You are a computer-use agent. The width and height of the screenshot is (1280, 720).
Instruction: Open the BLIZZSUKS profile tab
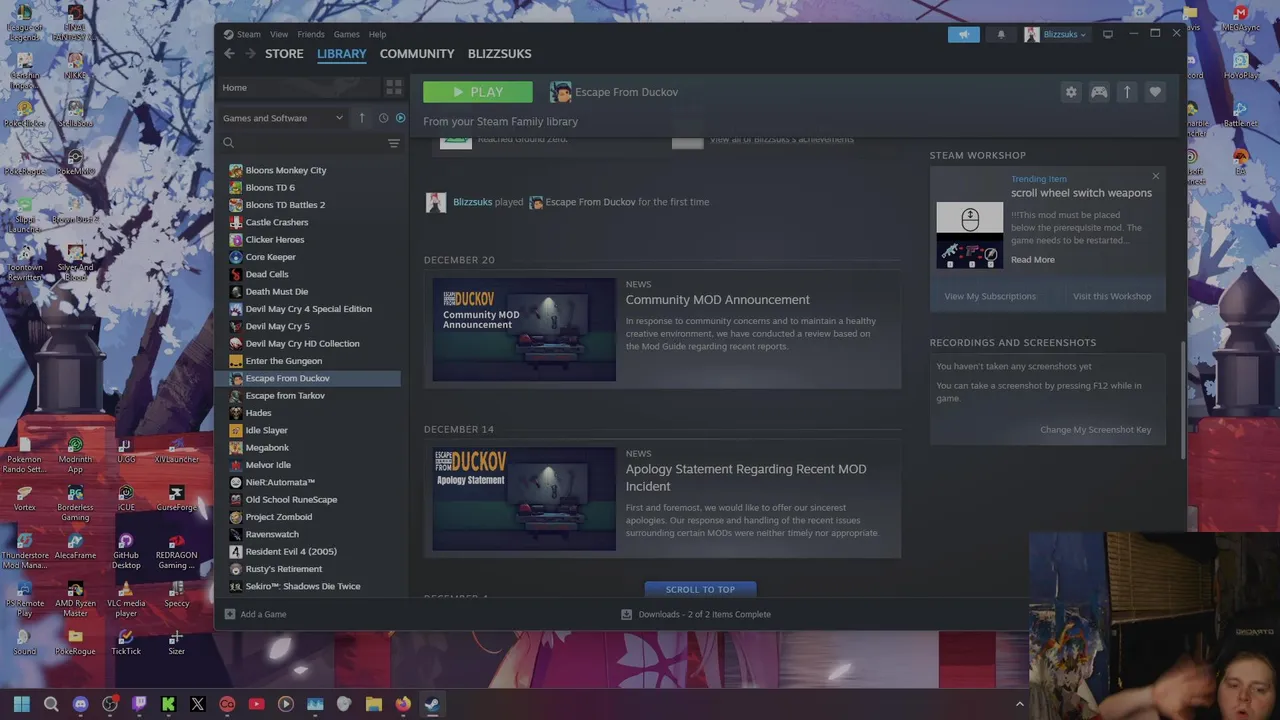[500, 54]
